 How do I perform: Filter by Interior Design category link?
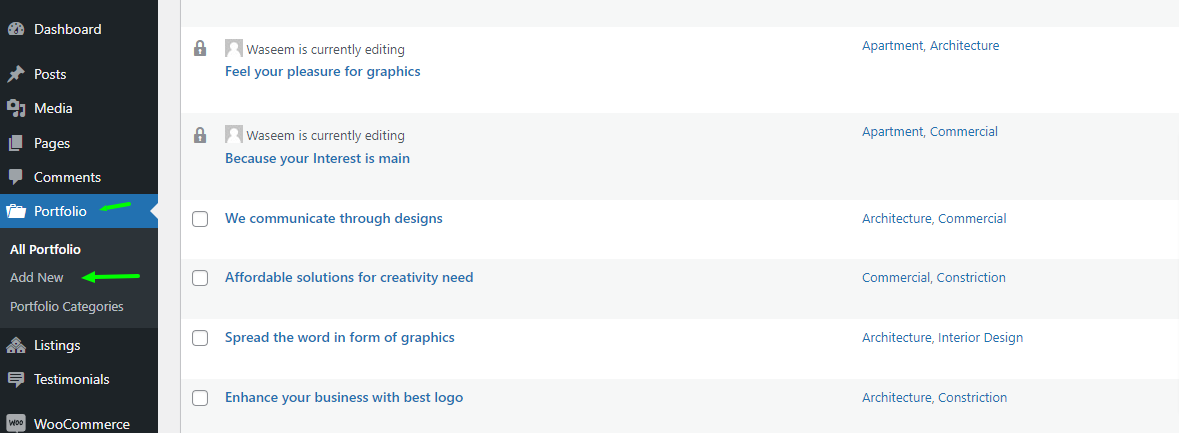point(980,337)
